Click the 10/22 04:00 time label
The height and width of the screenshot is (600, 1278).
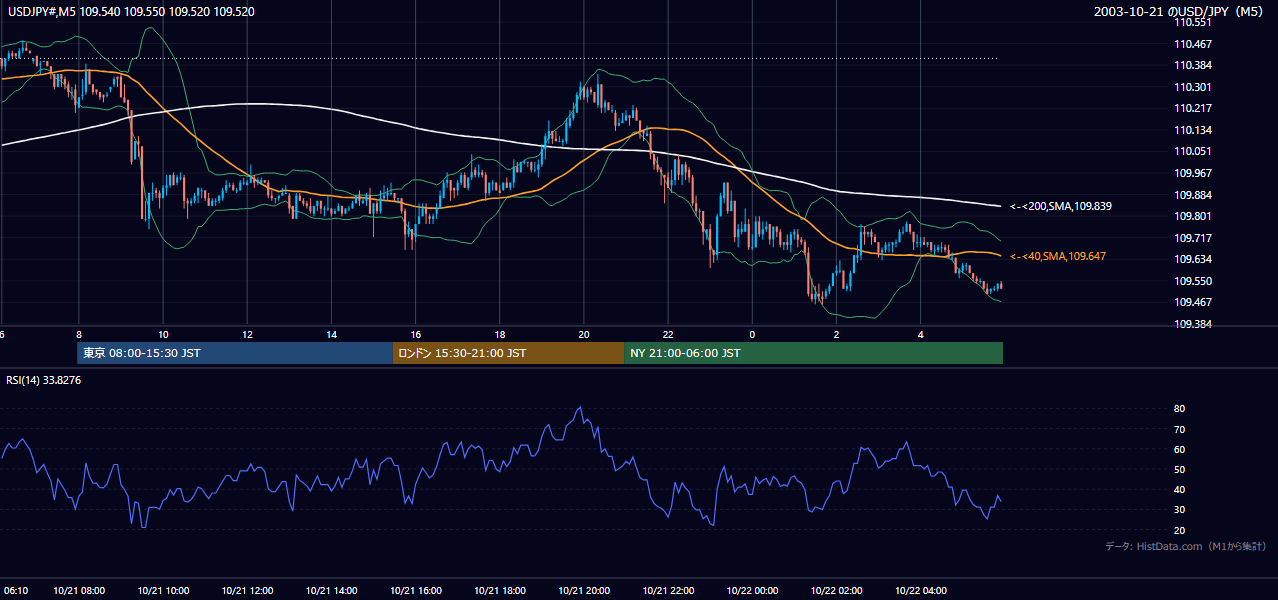(920, 590)
